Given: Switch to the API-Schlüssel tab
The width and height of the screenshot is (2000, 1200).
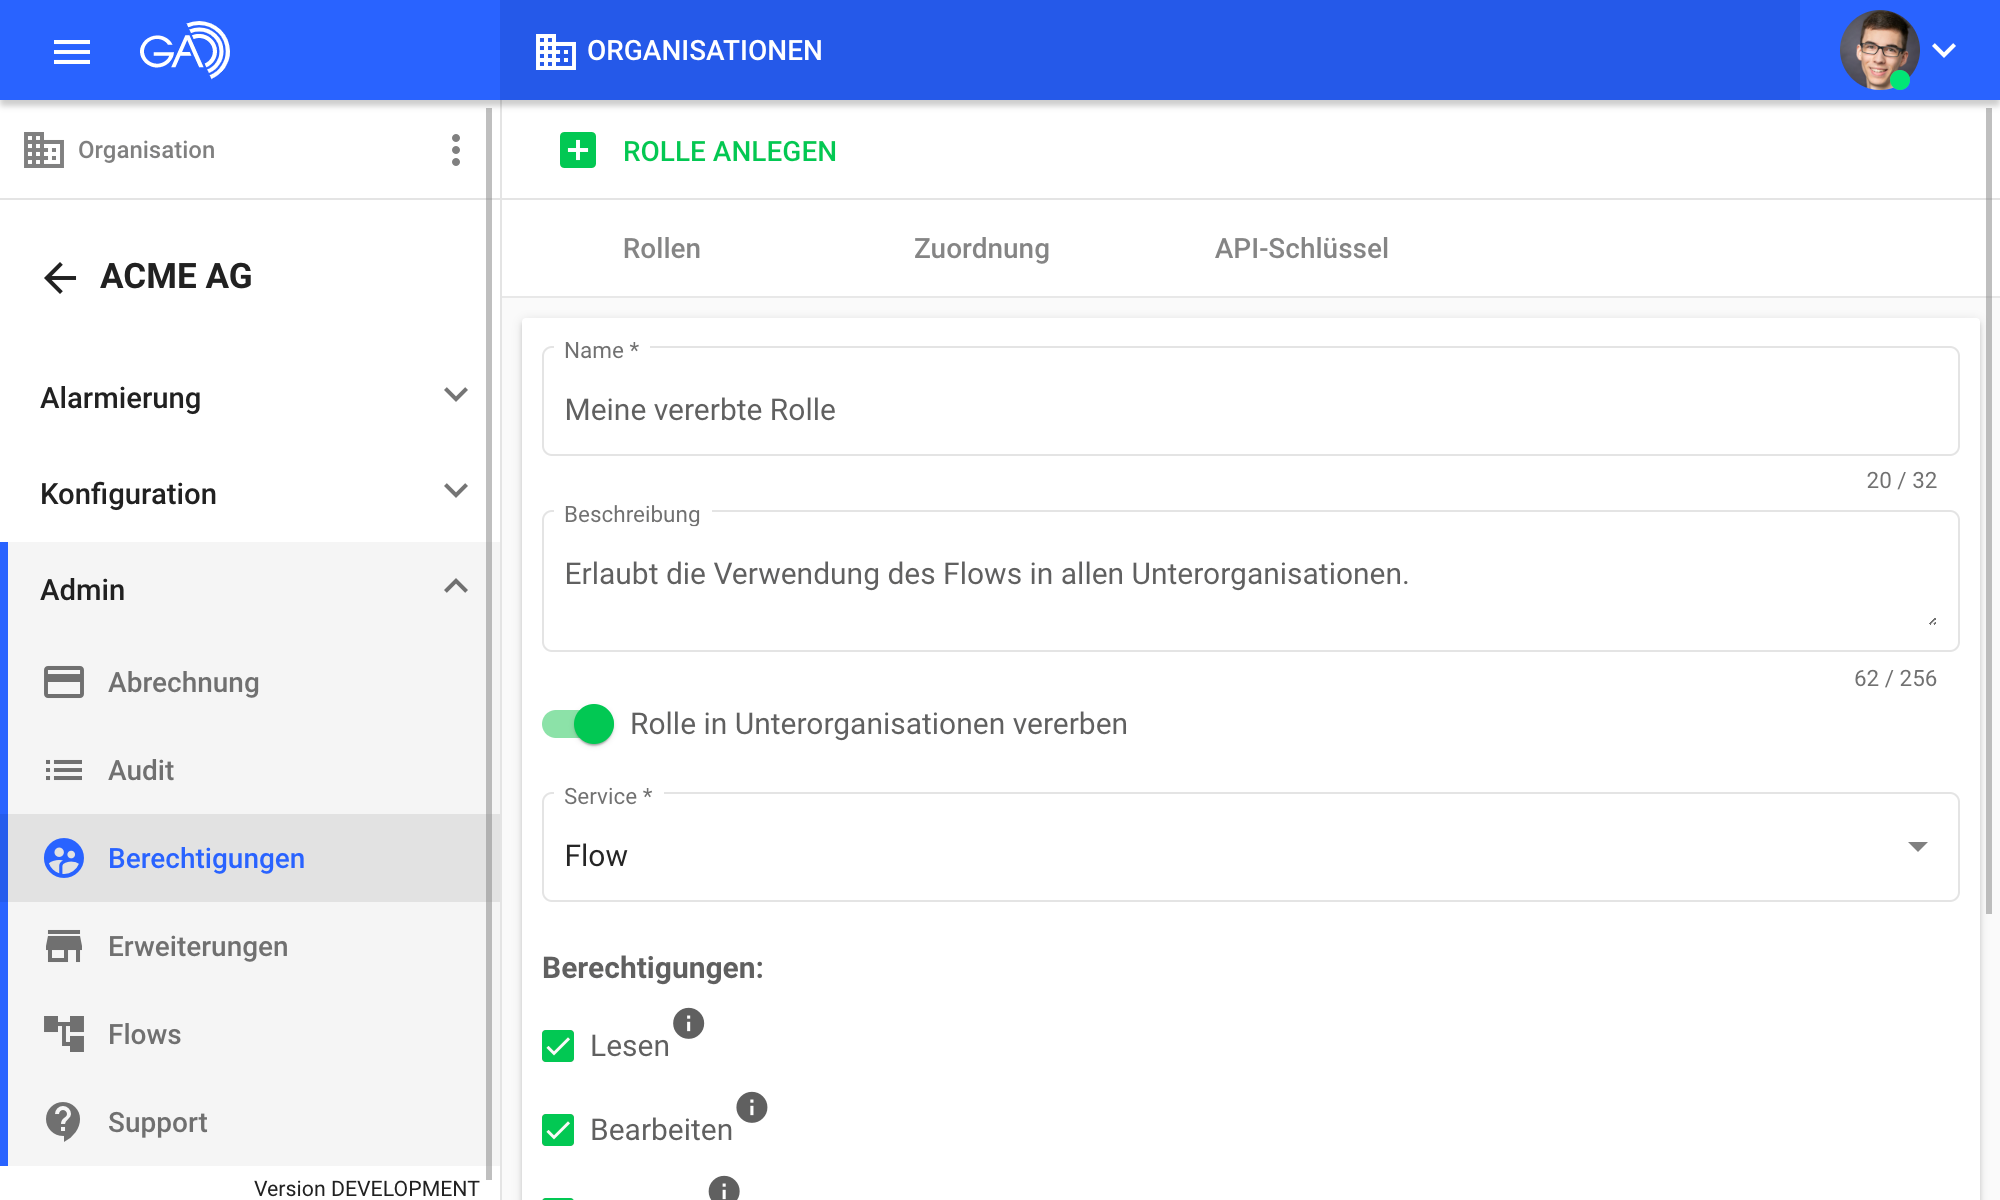Looking at the screenshot, I should pos(1301,248).
